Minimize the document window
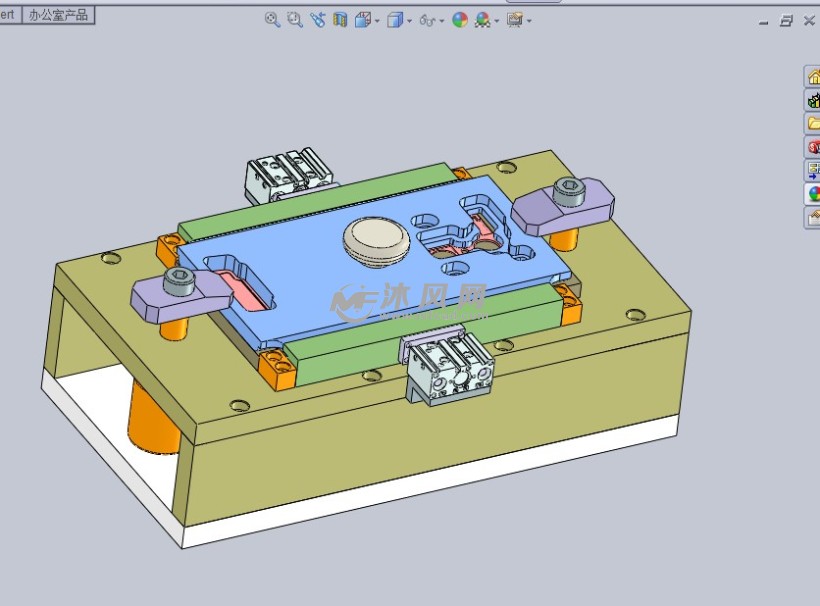The image size is (820, 606). [764, 22]
